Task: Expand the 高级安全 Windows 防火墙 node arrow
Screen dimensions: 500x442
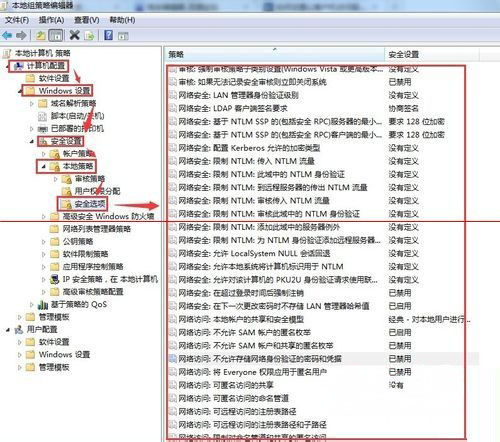Action: pos(44,217)
